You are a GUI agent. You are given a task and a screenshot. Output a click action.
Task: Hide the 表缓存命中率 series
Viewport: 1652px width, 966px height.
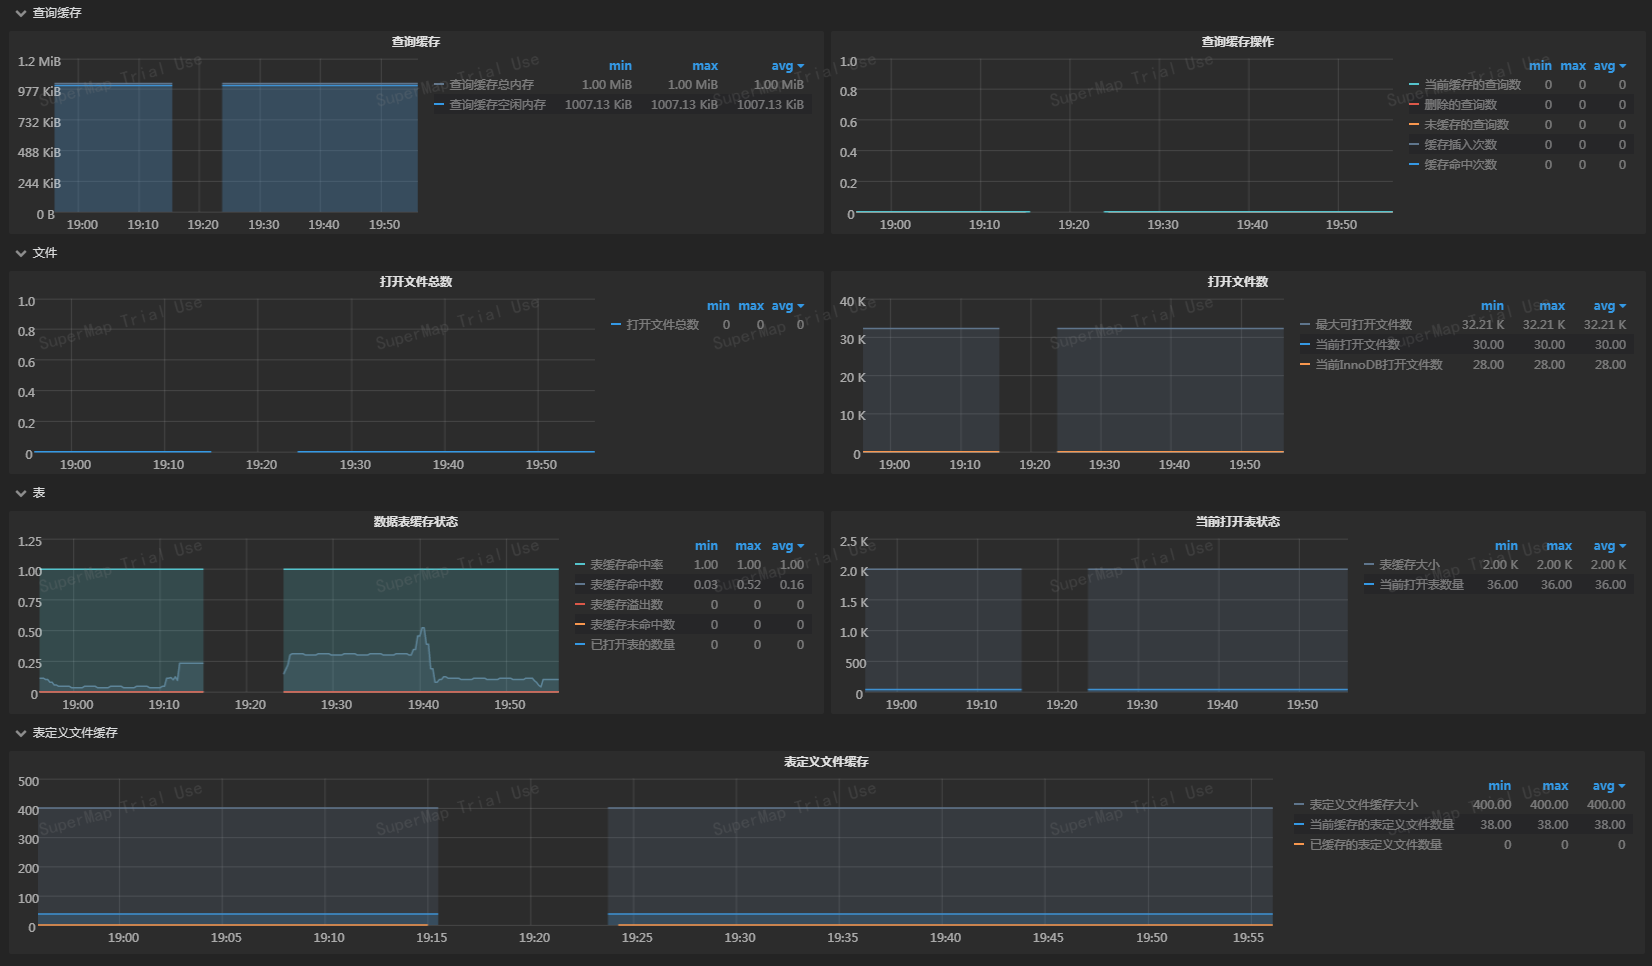tap(618, 564)
